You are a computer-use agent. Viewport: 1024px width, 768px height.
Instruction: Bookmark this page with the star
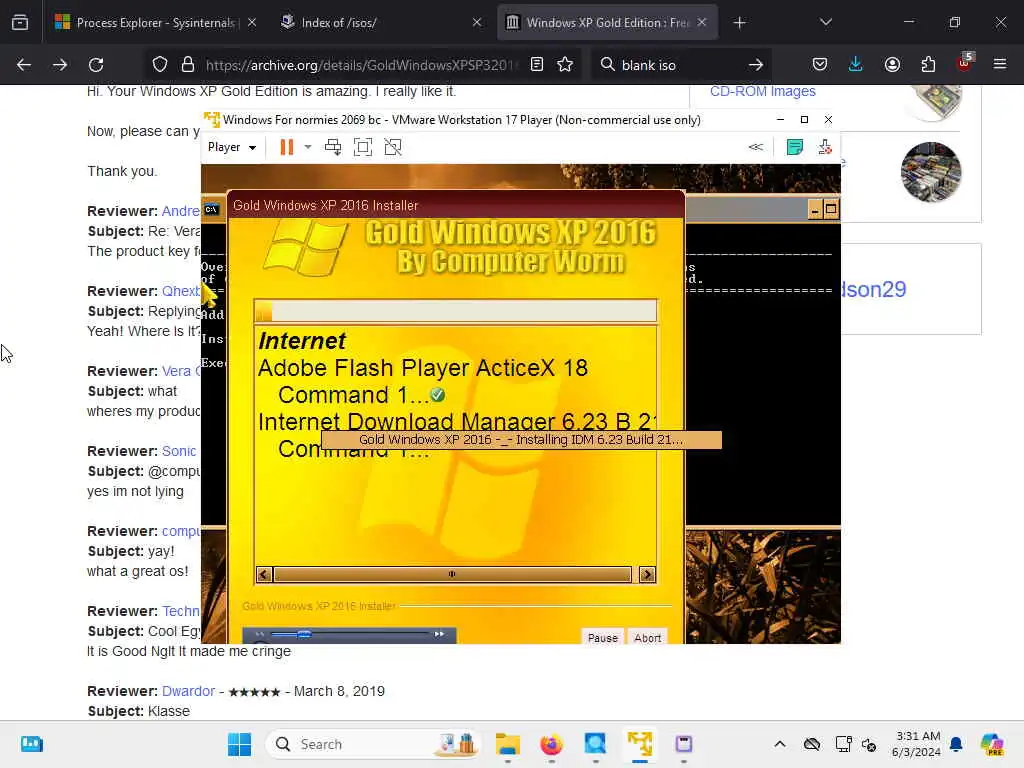coord(566,65)
